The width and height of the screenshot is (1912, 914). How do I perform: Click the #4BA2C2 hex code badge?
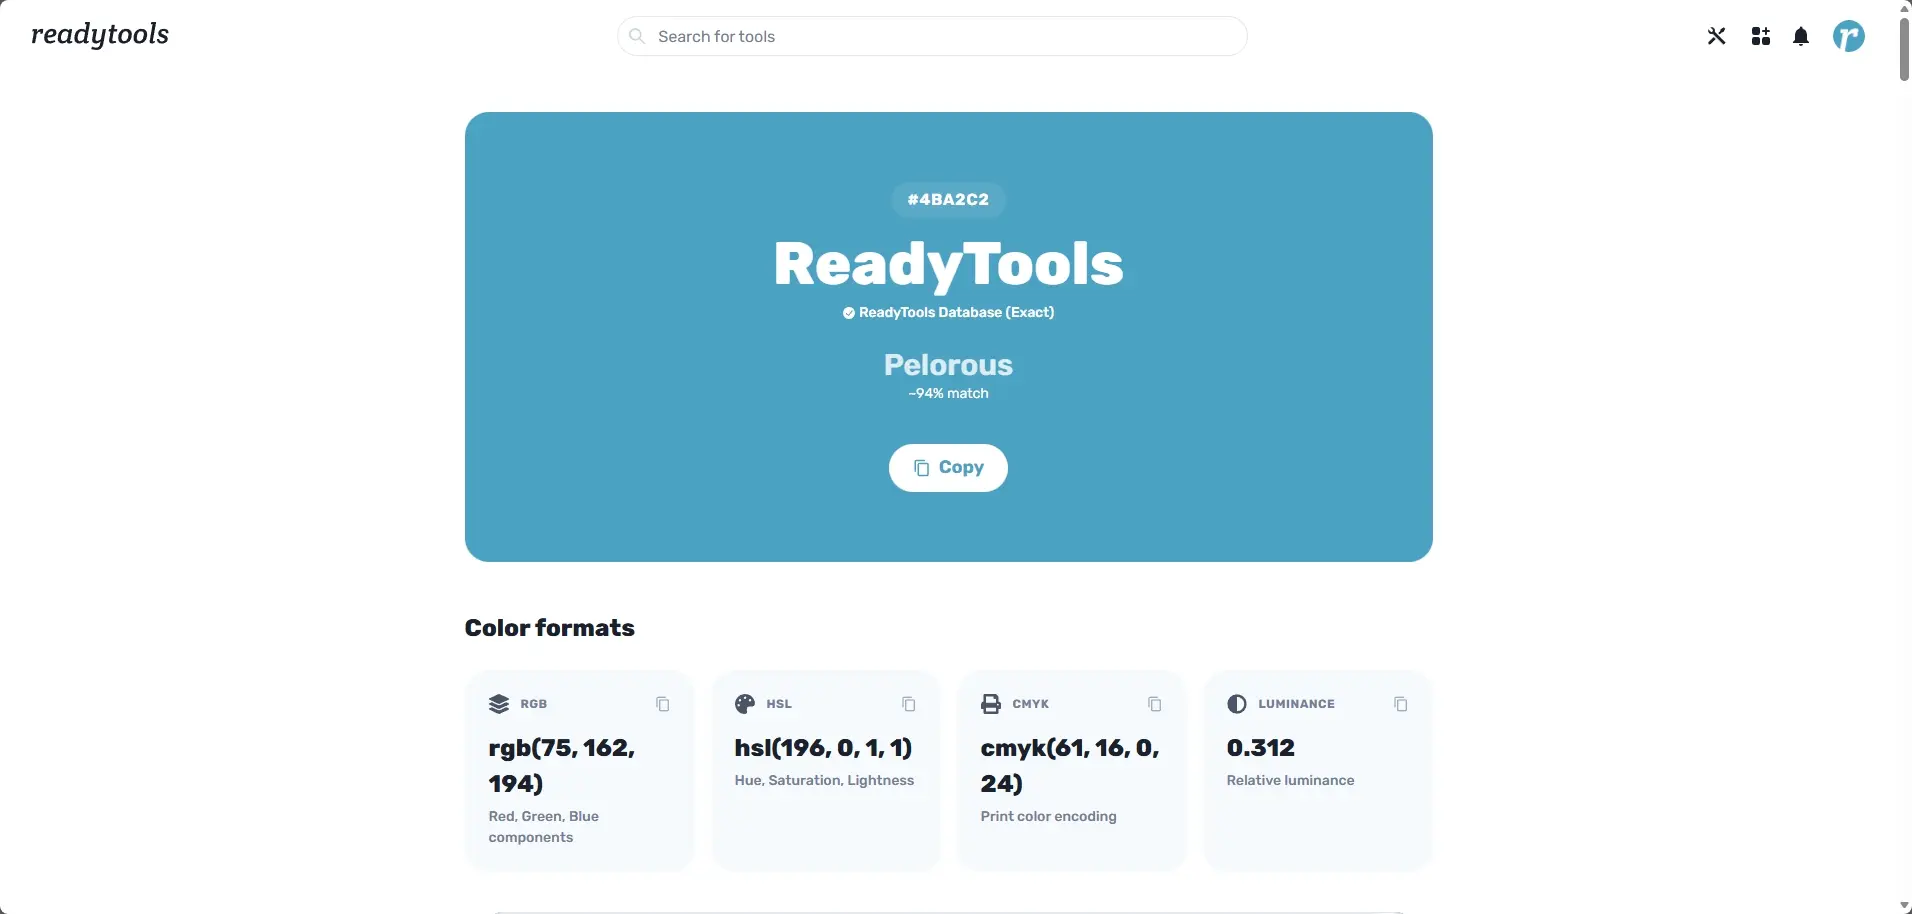[948, 199]
